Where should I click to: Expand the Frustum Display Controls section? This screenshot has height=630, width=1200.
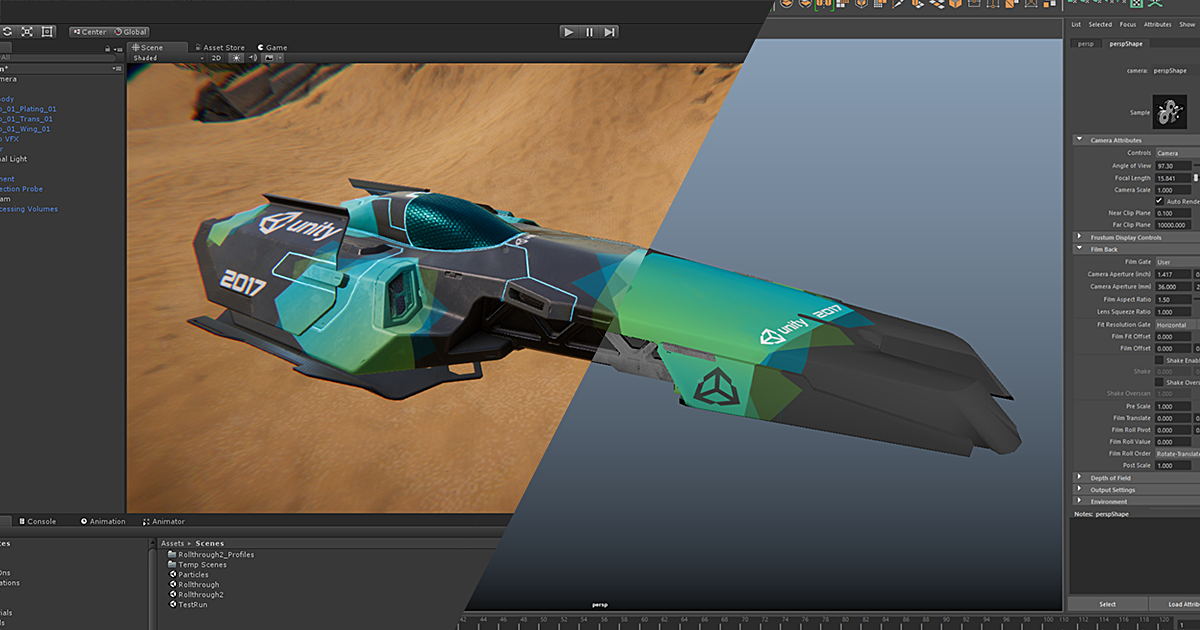tap(1079, 238)
